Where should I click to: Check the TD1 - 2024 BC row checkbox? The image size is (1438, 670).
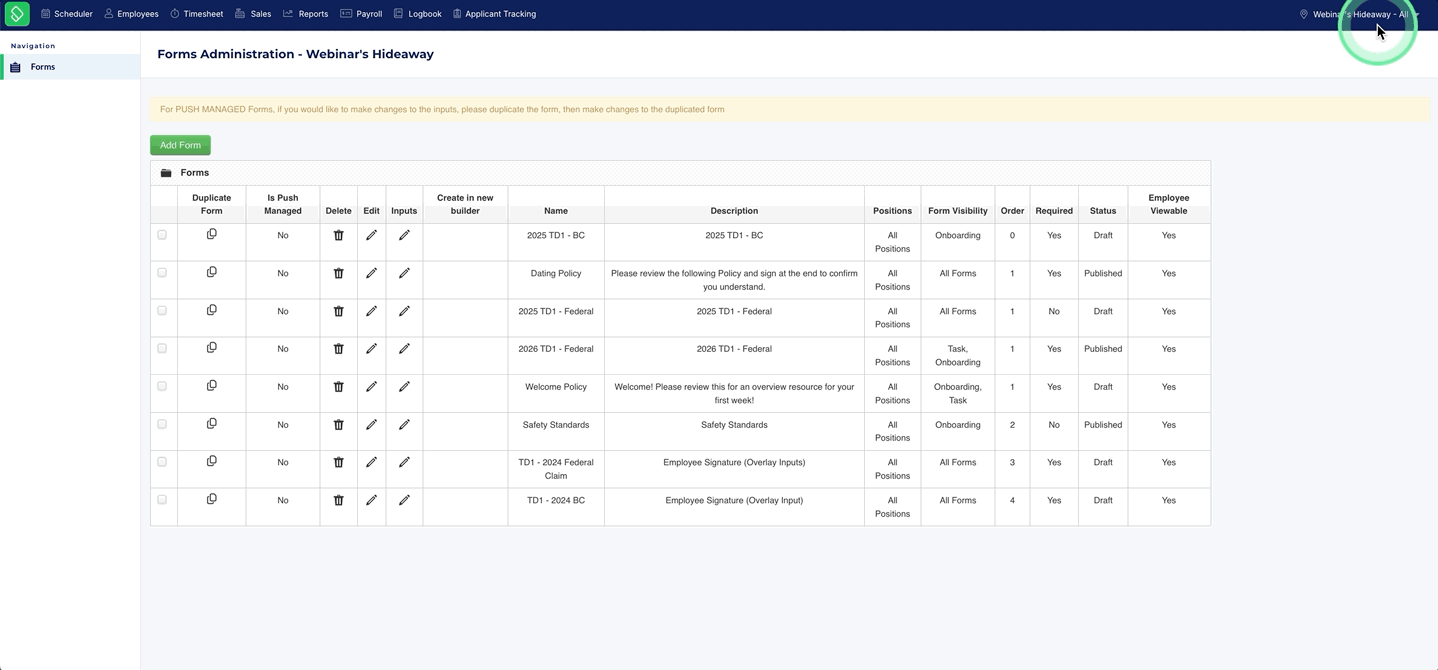[162, 500]
